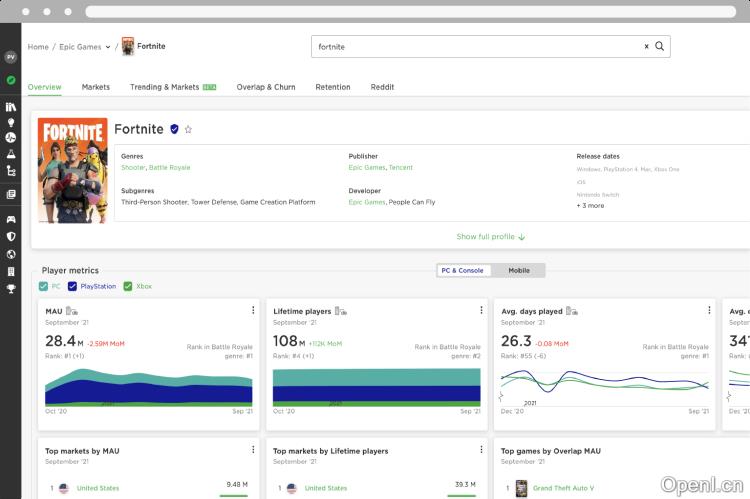Image resolution: width=750 pixels, height=499 pixels.
Task: Click the Fortnite cover art thumbnail
Action: (73, 170)
